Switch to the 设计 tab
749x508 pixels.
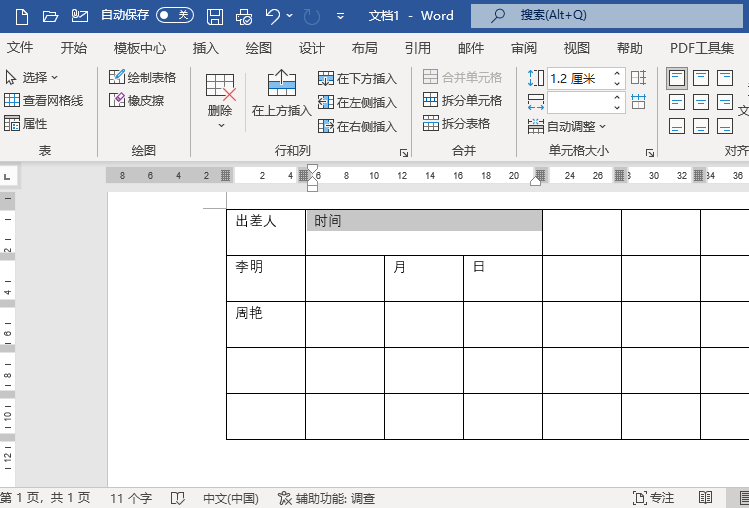tap(311, 48)
